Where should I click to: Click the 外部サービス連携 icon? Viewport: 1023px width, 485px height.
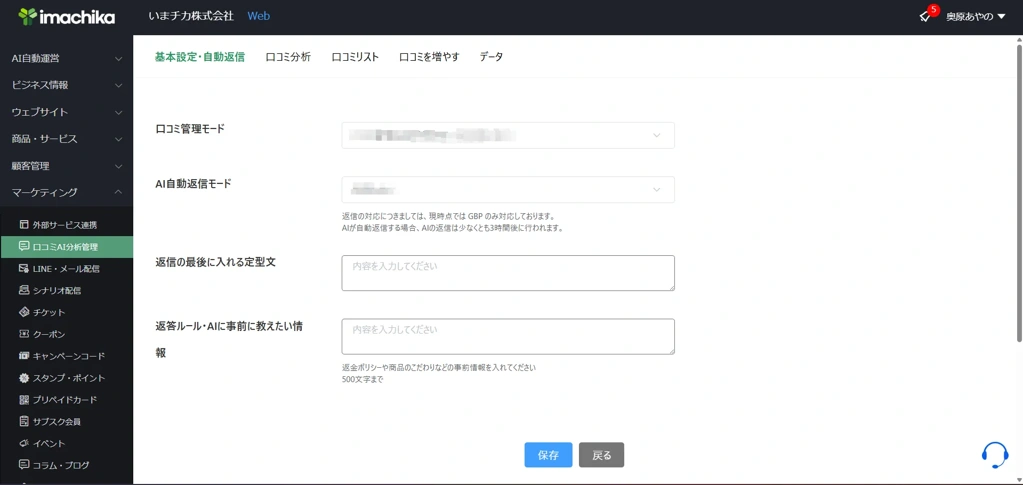click(x=24, y=225)
